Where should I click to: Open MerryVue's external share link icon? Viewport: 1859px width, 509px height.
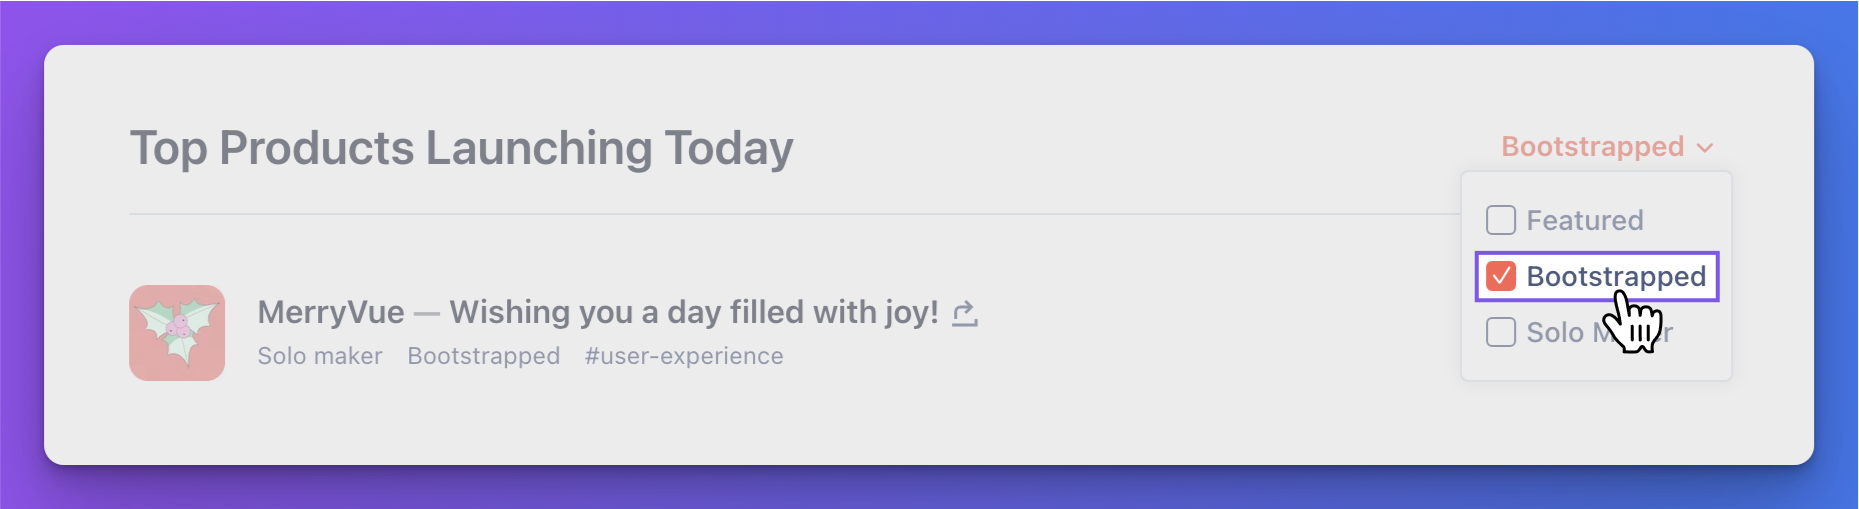click(964, 313)
